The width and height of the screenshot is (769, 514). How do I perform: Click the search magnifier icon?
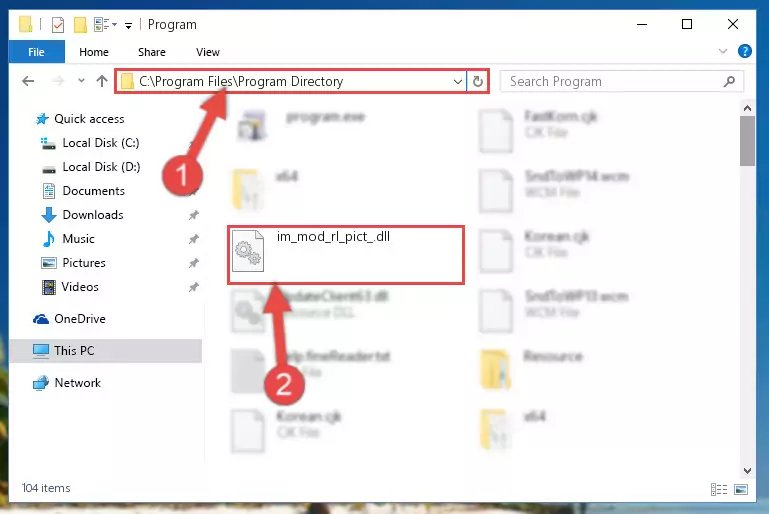[x=730, y=81]
